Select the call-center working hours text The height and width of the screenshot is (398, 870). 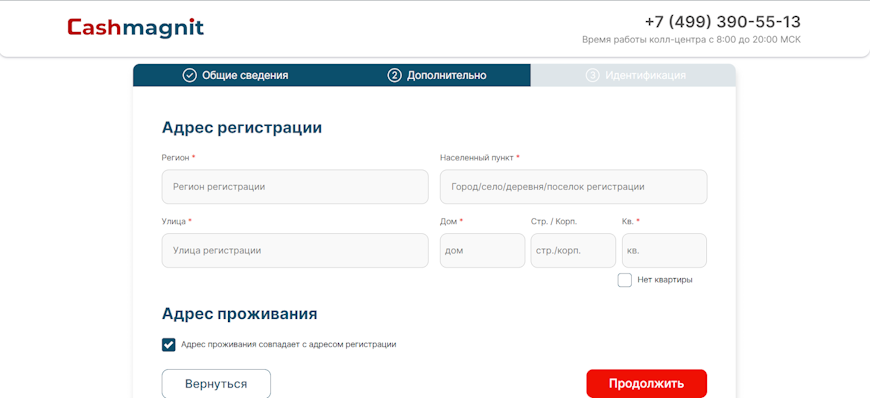[x=691, y=40]
